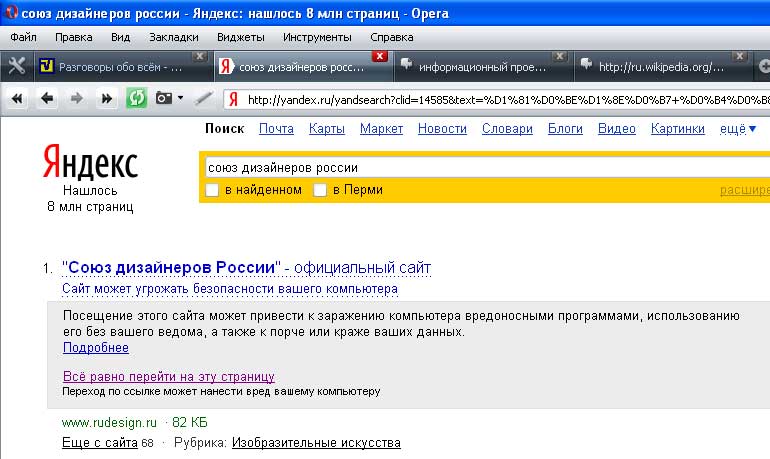This screenshot has width=770, height=459.
Task: Switch to the Разговоры обо всём tab
Action: click(x=123, y=67)
